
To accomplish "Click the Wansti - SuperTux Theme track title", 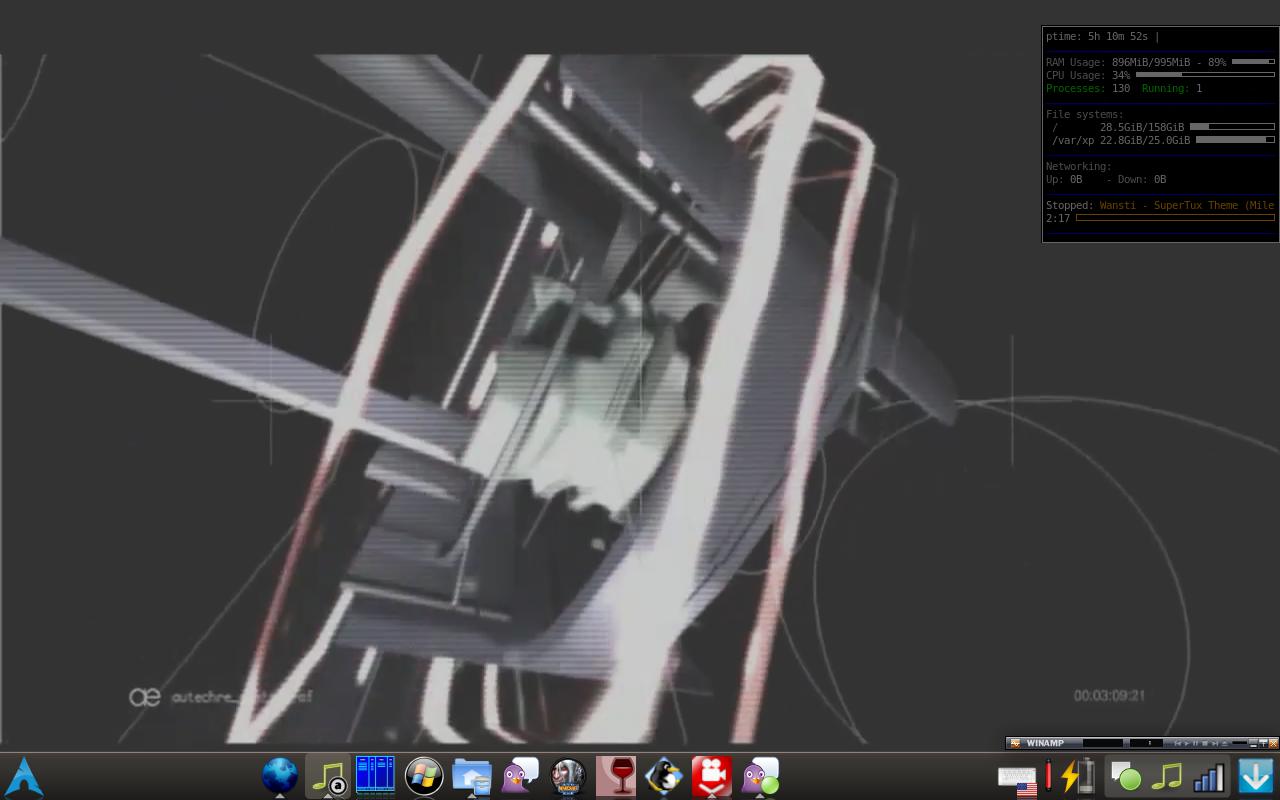I will pos(1187,205).
